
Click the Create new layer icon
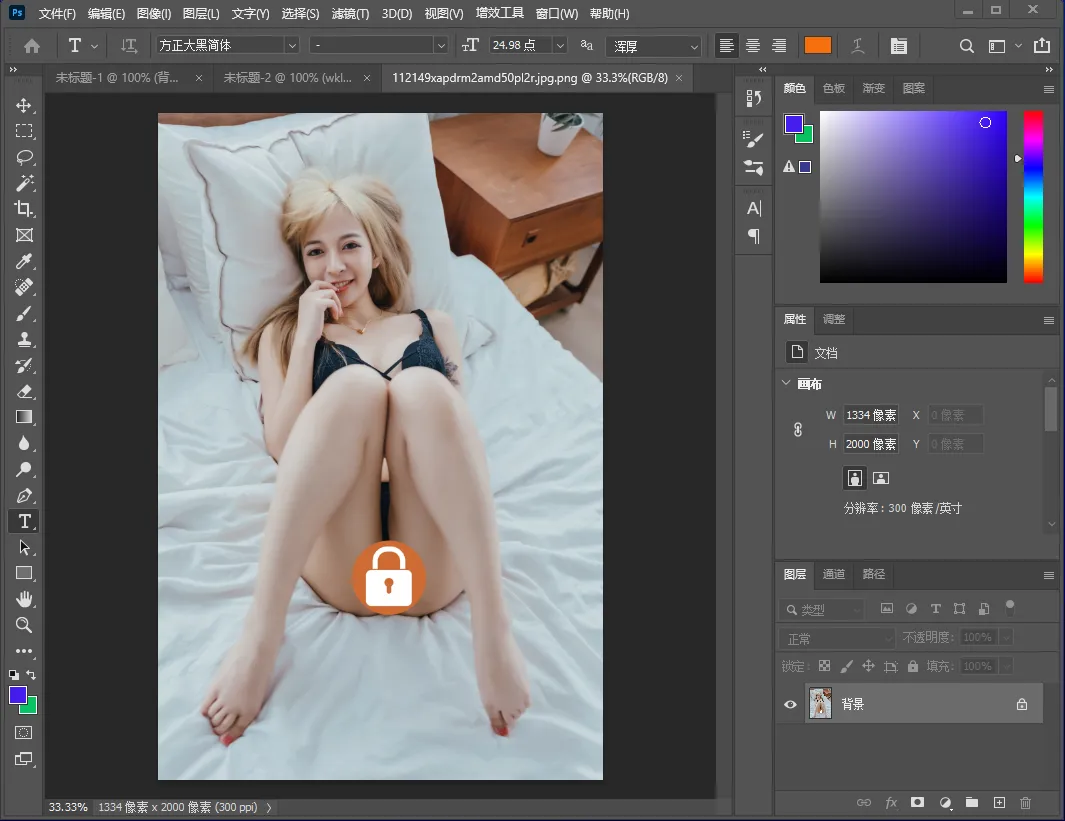point(999,803)
